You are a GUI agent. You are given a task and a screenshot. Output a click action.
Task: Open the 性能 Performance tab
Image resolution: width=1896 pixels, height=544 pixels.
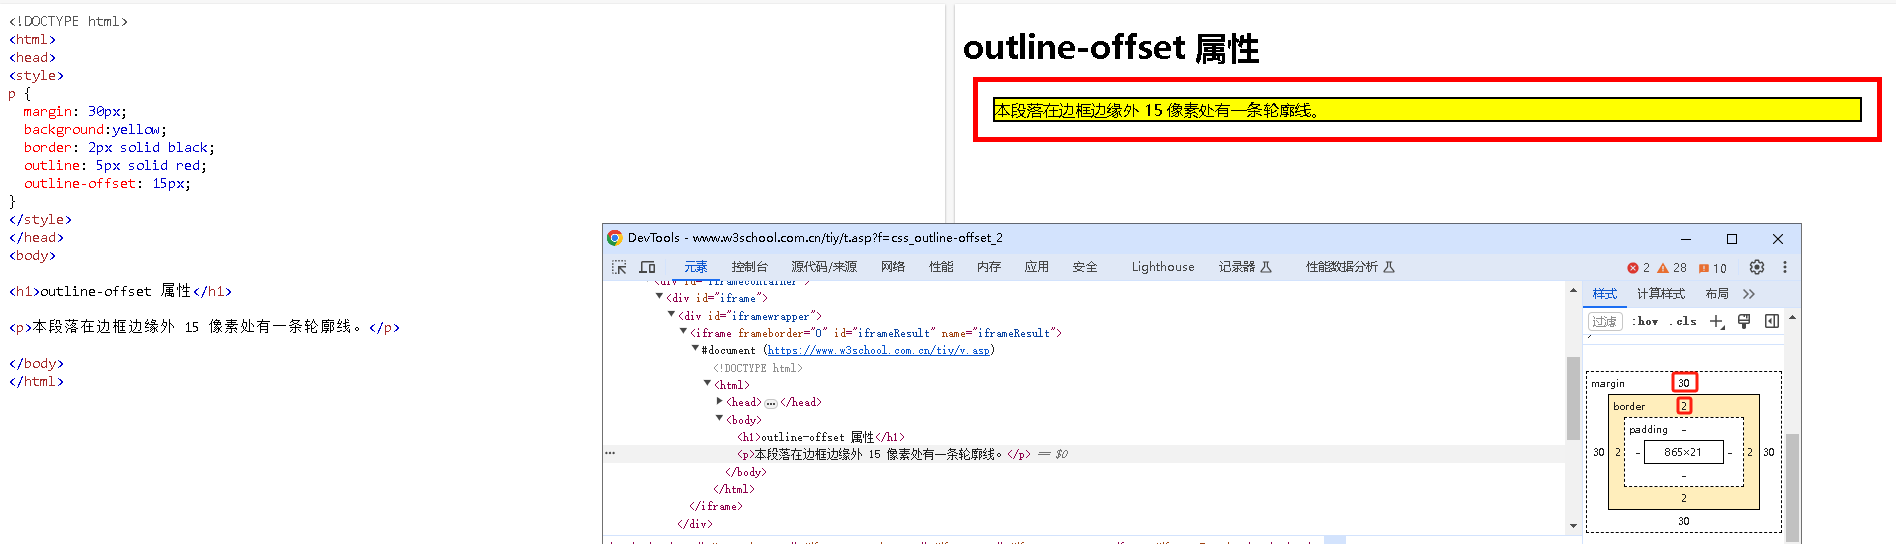[x=941, y=267]
